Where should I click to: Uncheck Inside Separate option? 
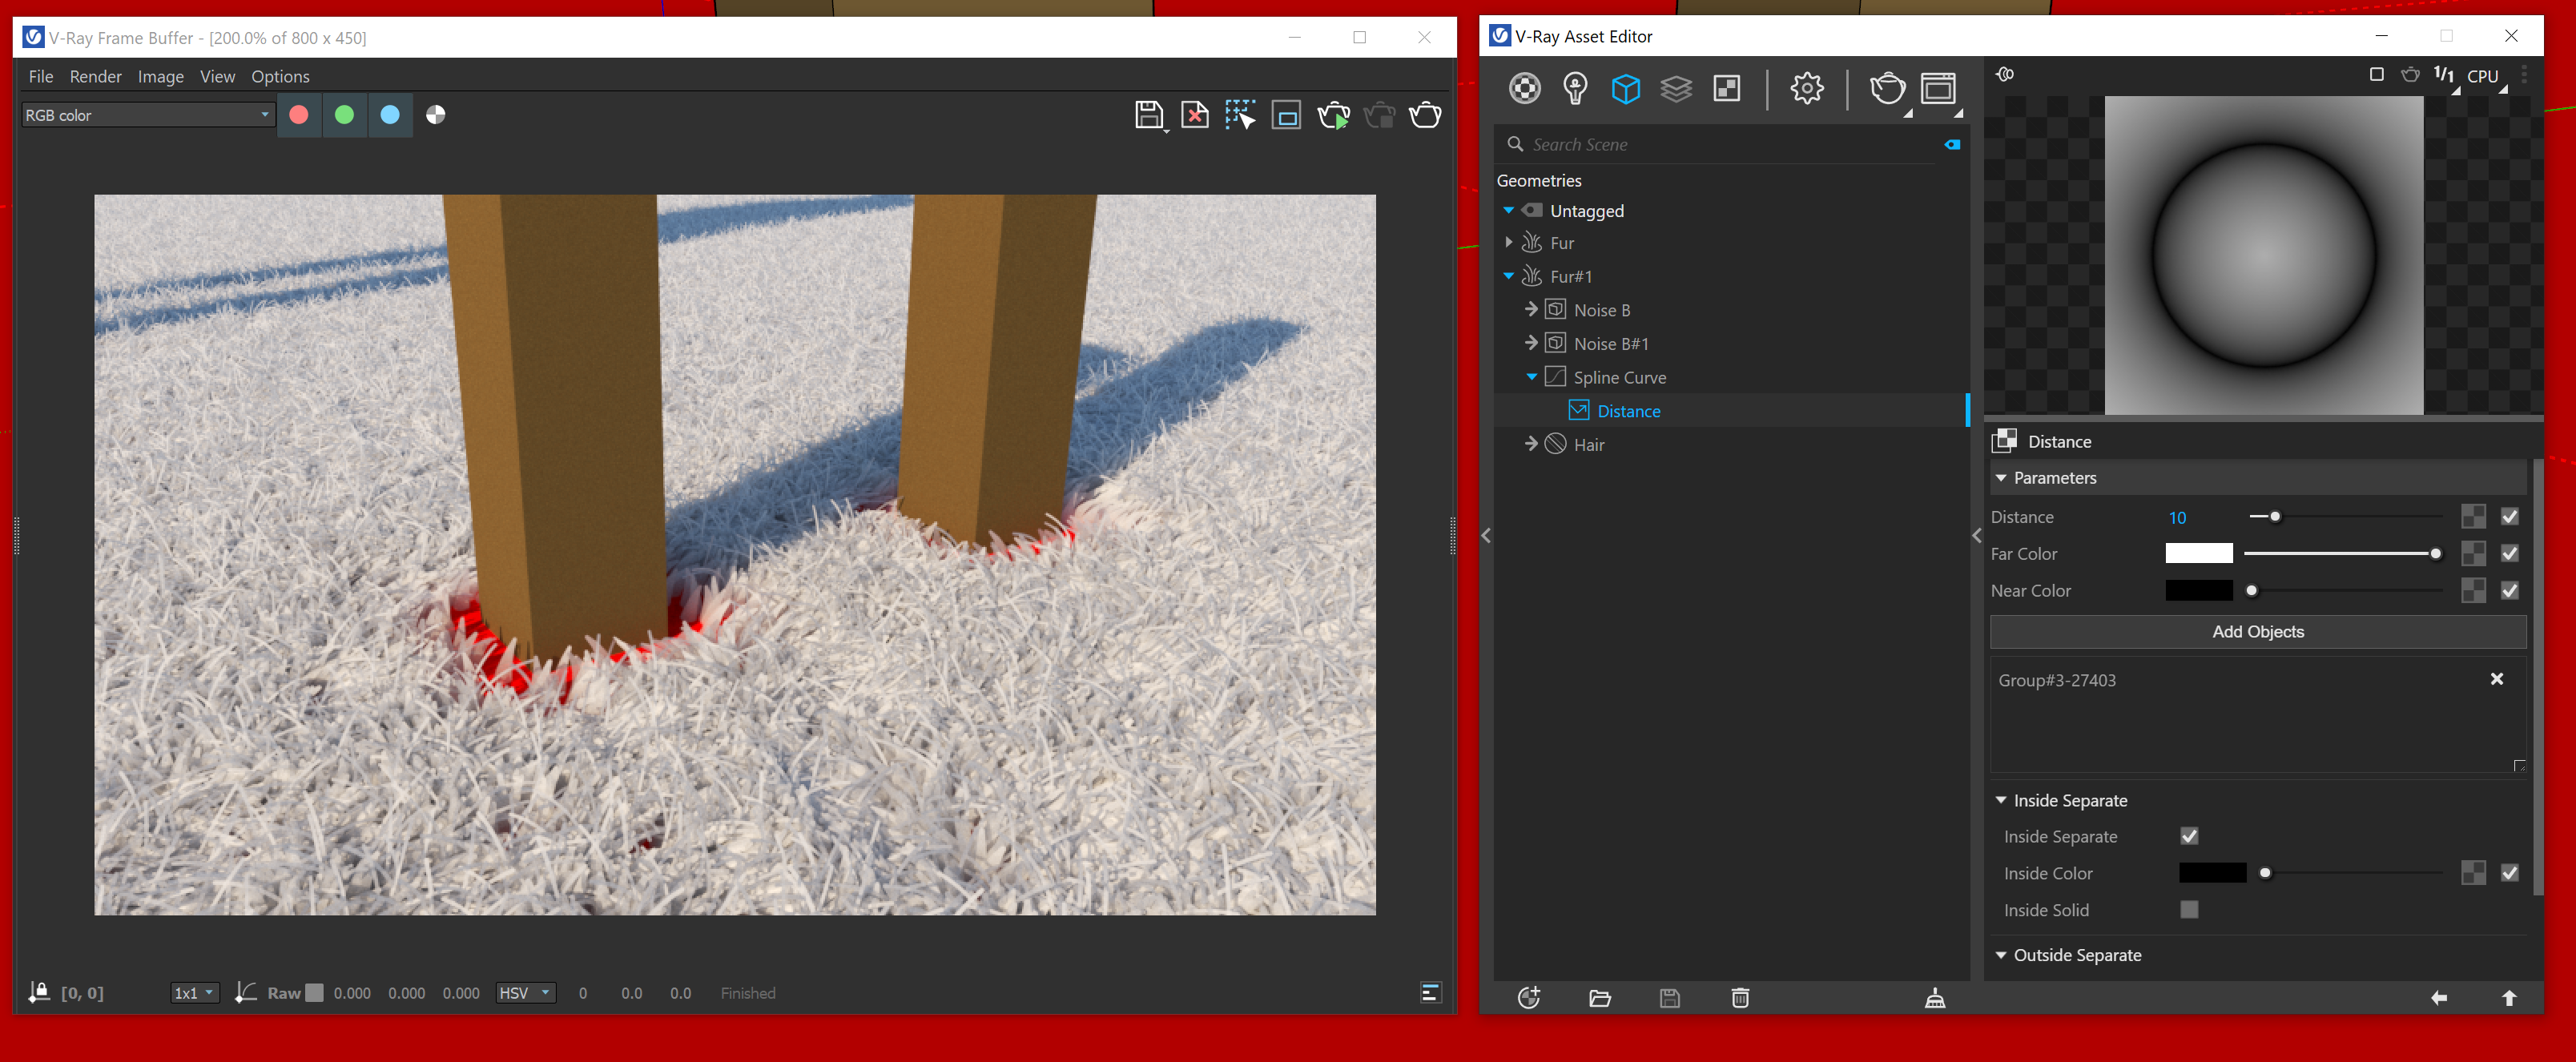(x=2189, y=836)
